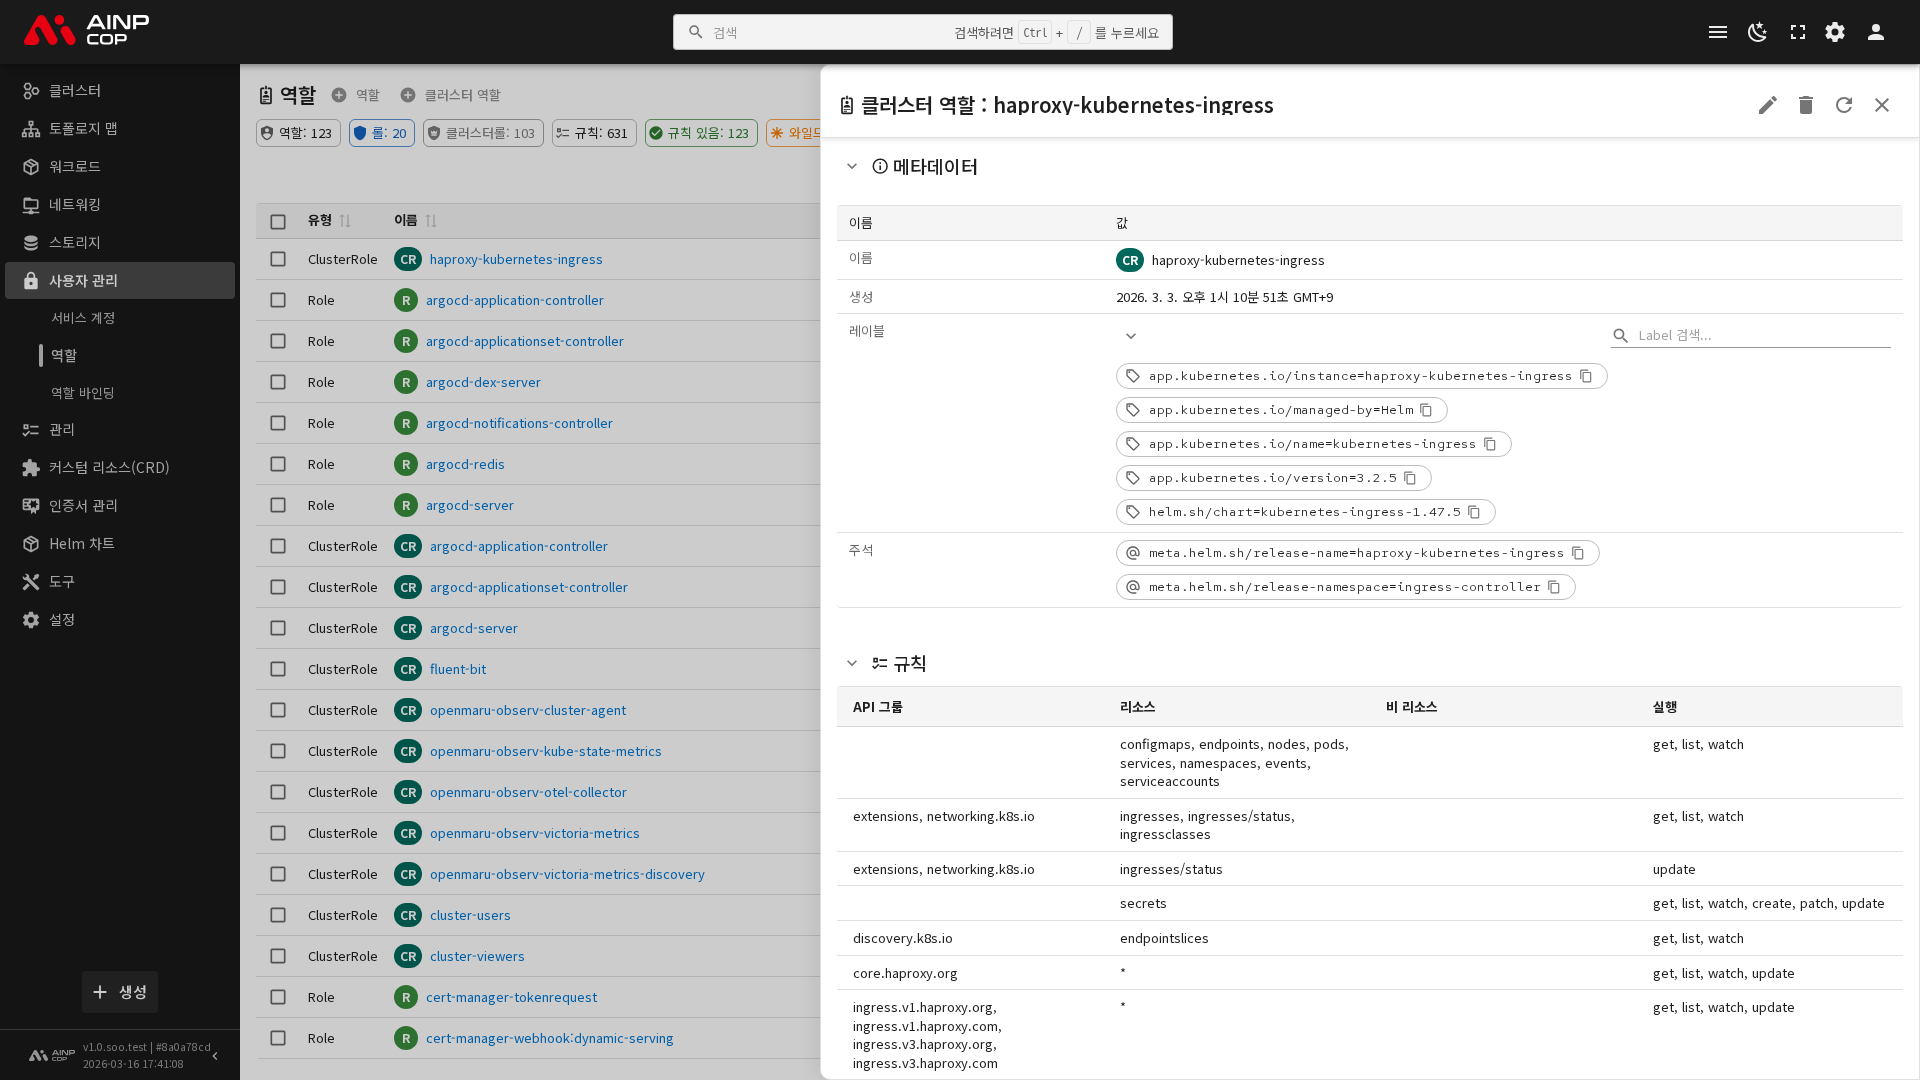Viewport: 1920px width, 1080px height.
Task: Refresh the cluster role detail panel
Action: (x=1843, y=105)
